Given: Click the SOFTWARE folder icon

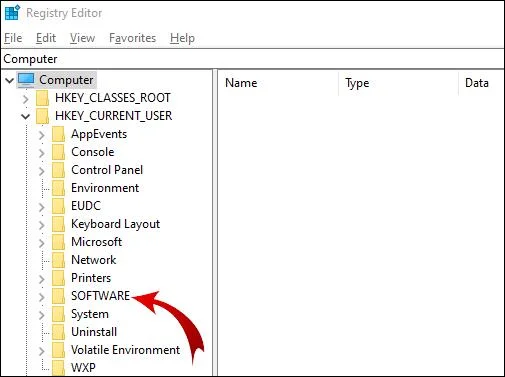Looking at the screenshot, I should point(59,296).
